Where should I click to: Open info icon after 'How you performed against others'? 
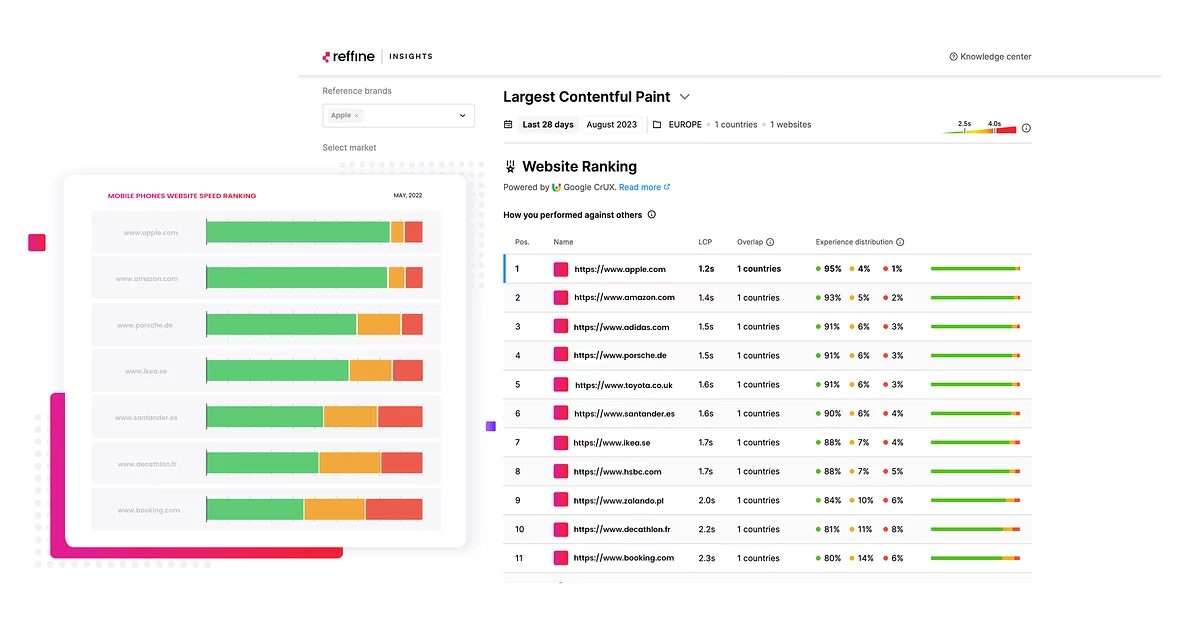click(652, 215)
